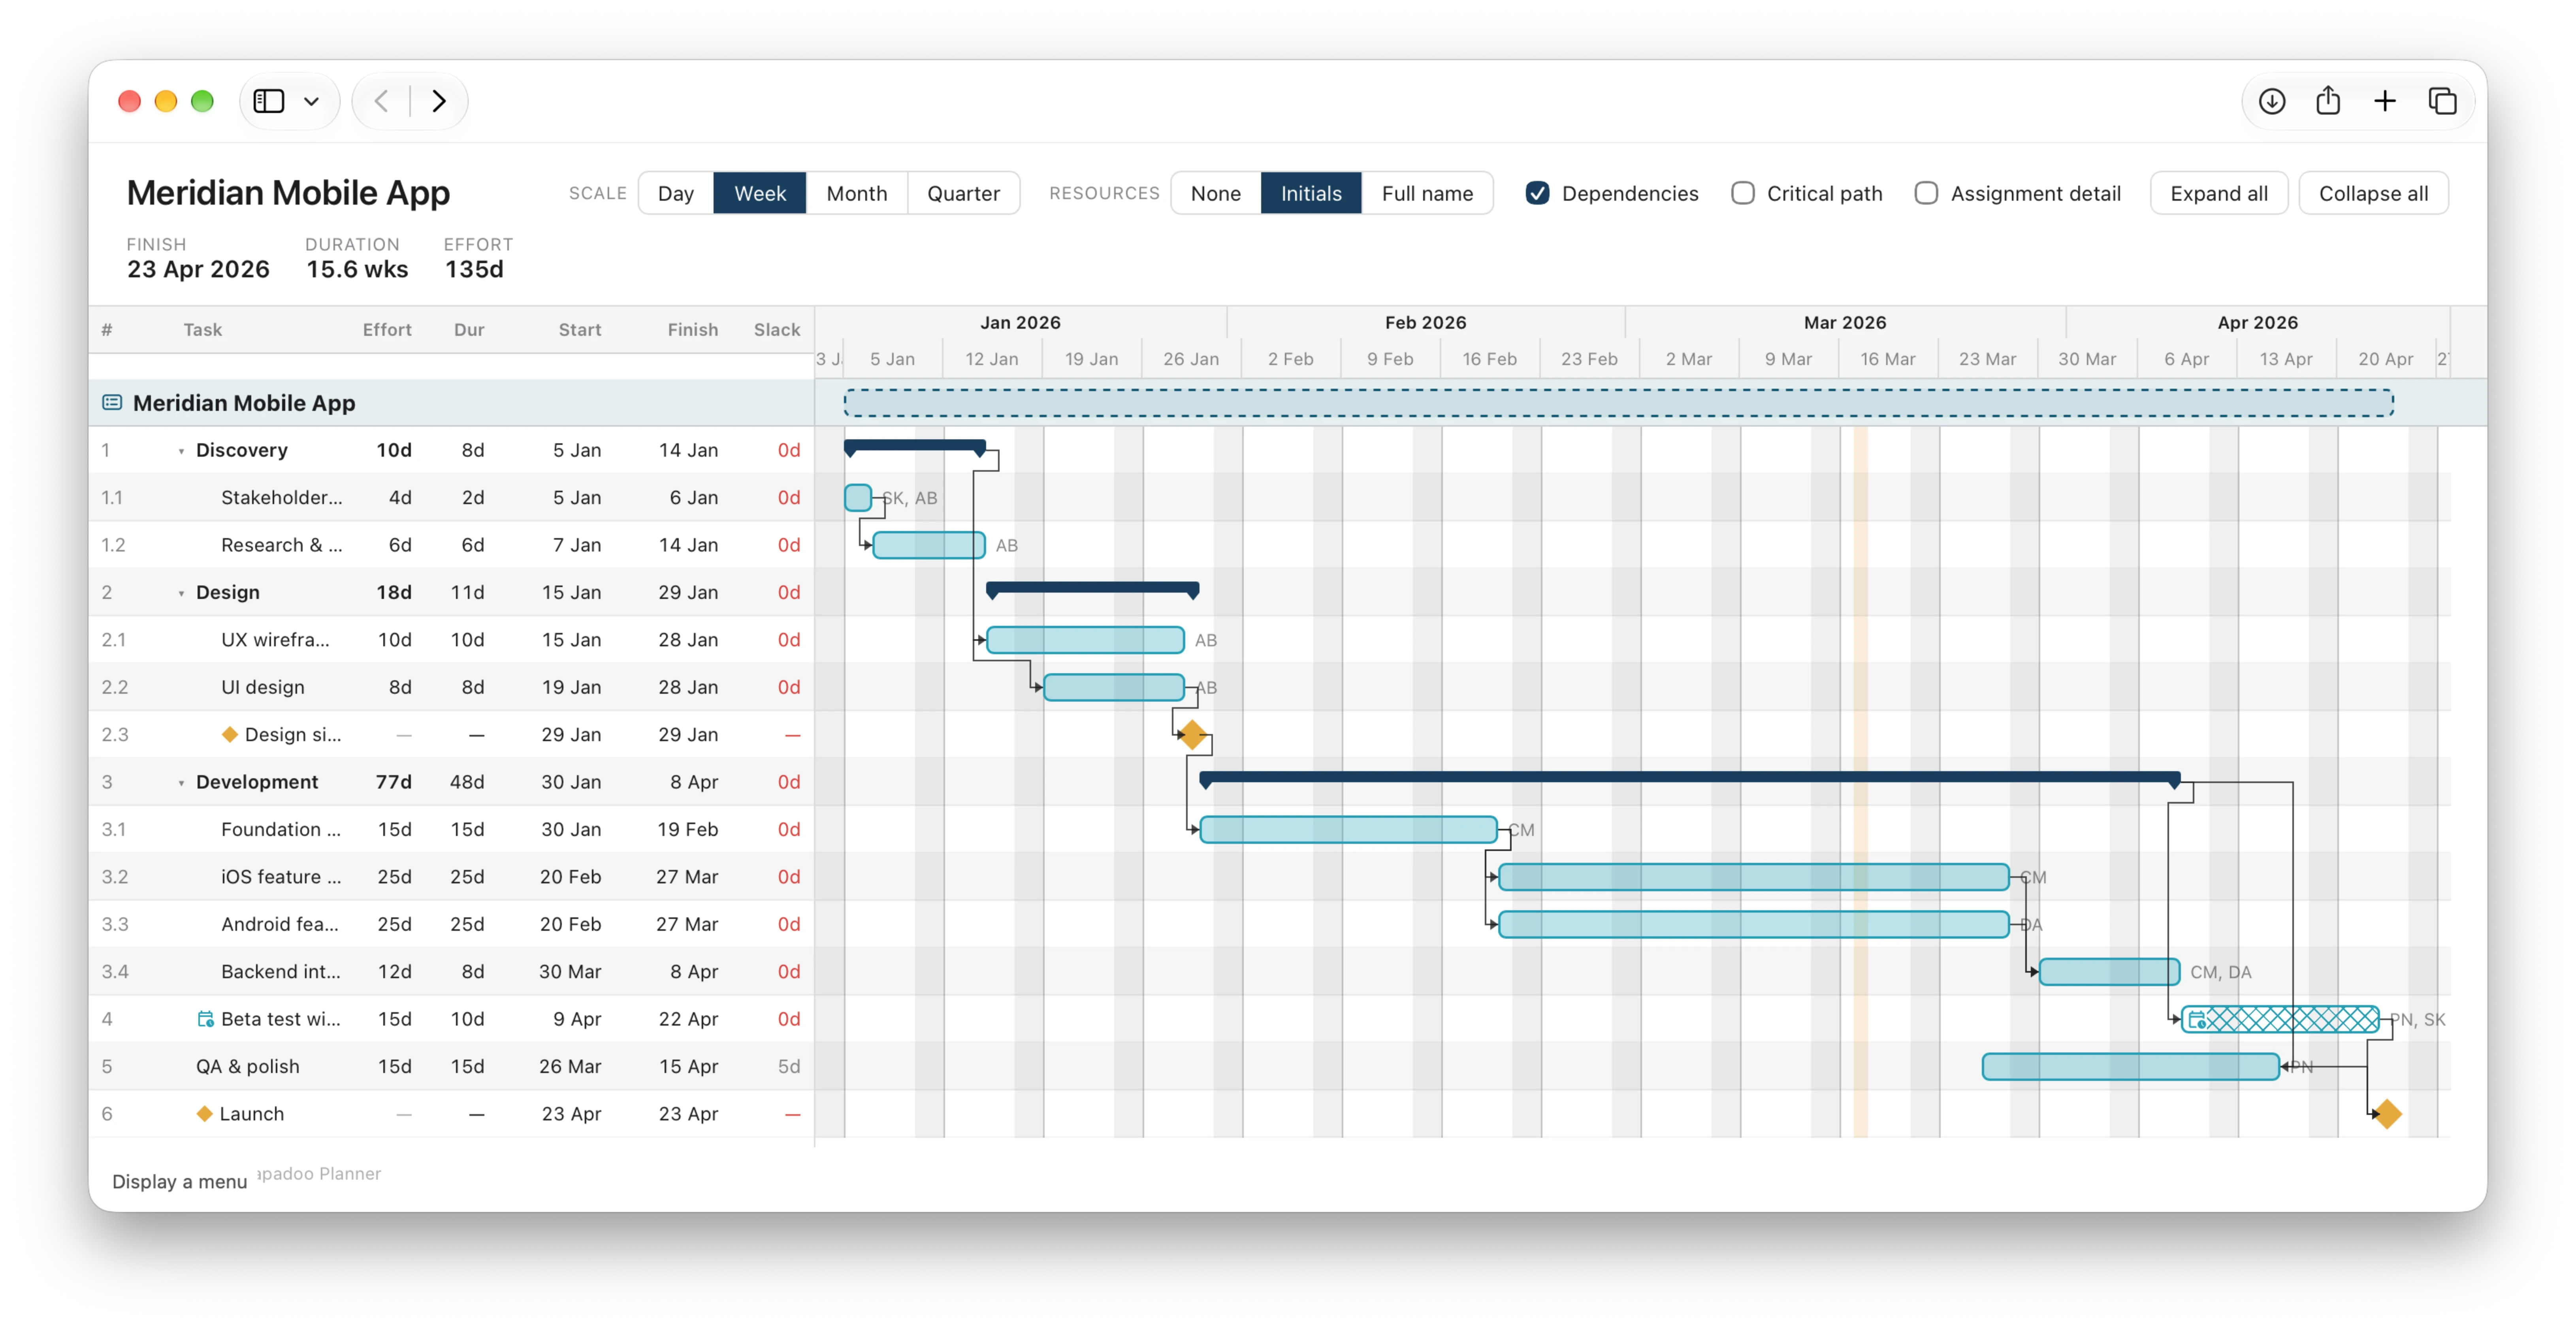Viewport: 2576px width, 1329px height.
Task: Enable the Assignment detail checkbox
Action: (1926, 193)
